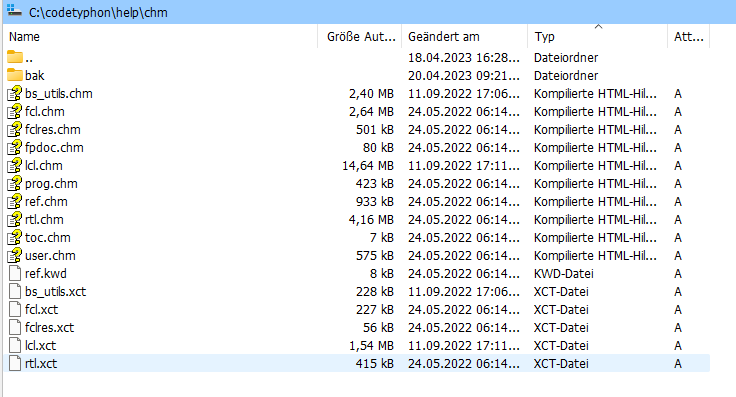This screenshot has width=736, height=397.
Task: Click the rtl.xct file icon
Action: [x=15, y=363]
